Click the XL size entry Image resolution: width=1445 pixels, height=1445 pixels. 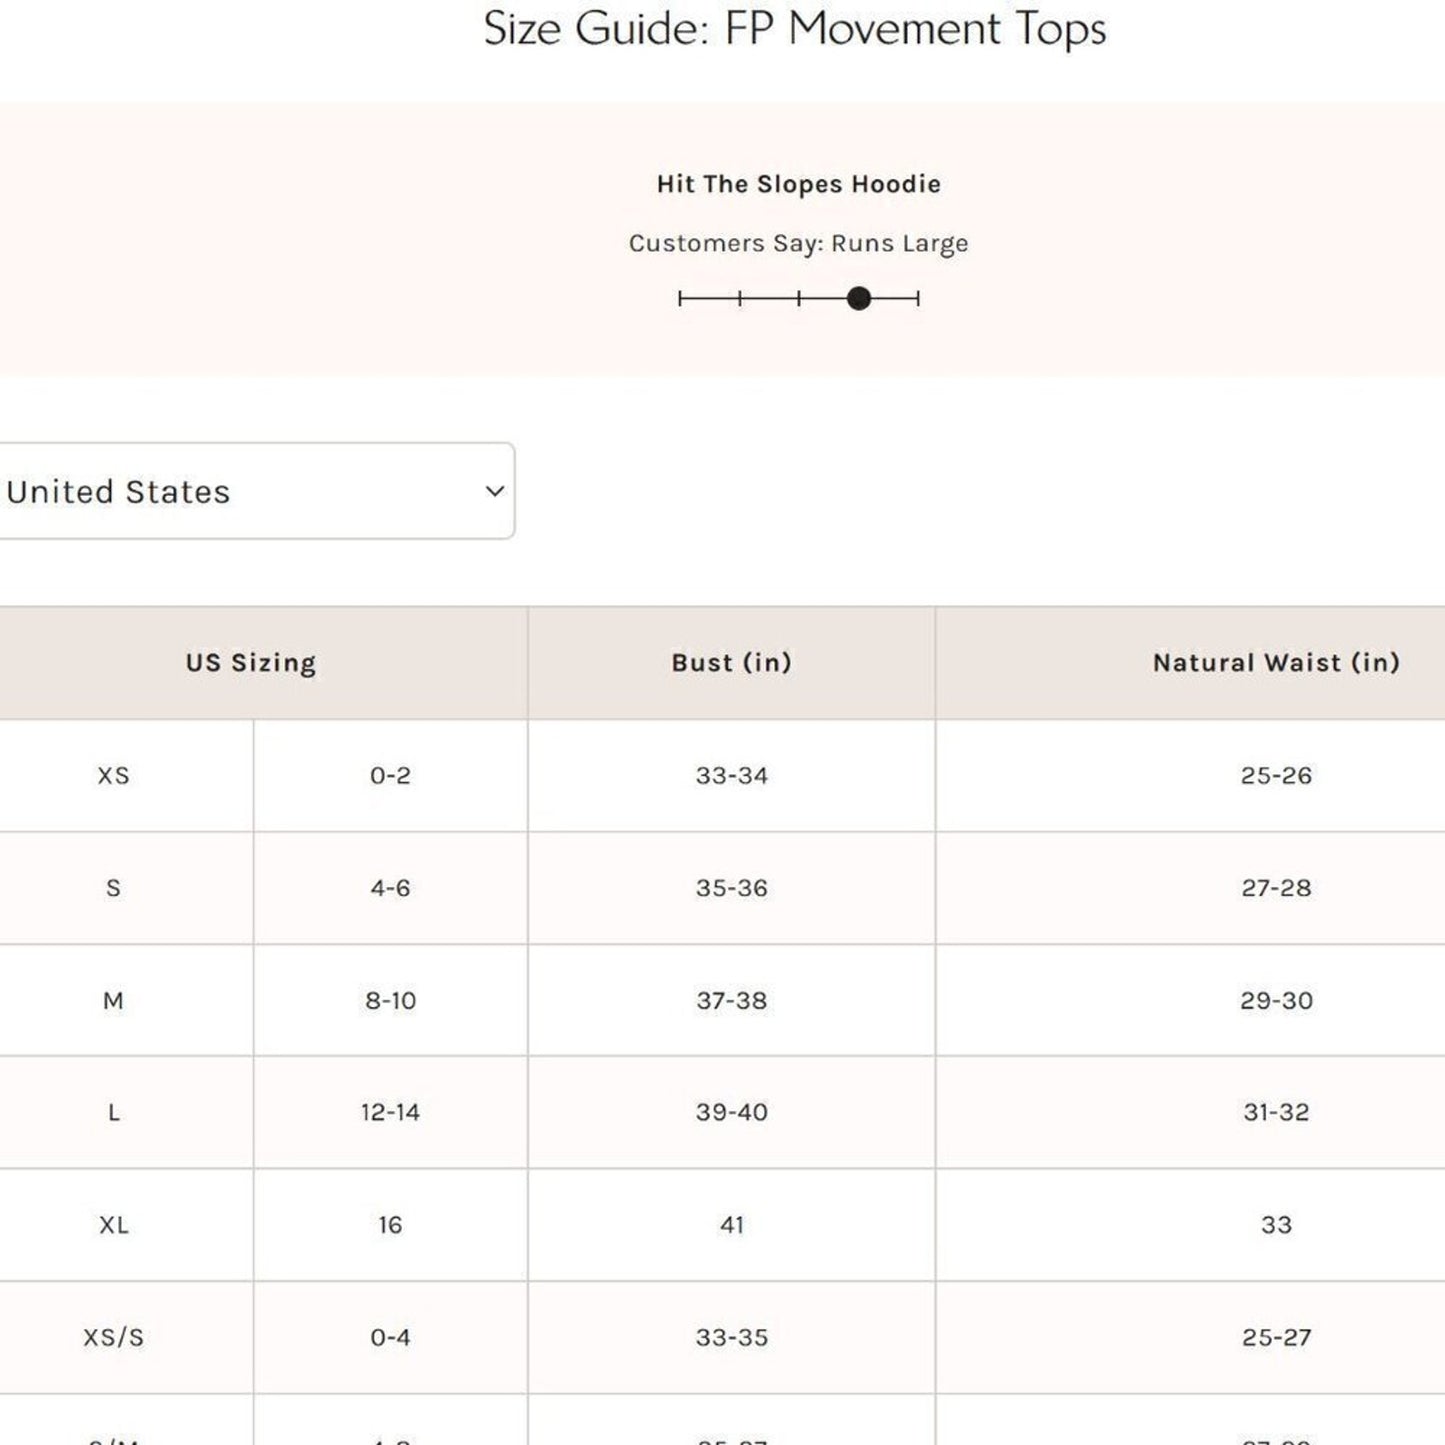coord(113,1224)
